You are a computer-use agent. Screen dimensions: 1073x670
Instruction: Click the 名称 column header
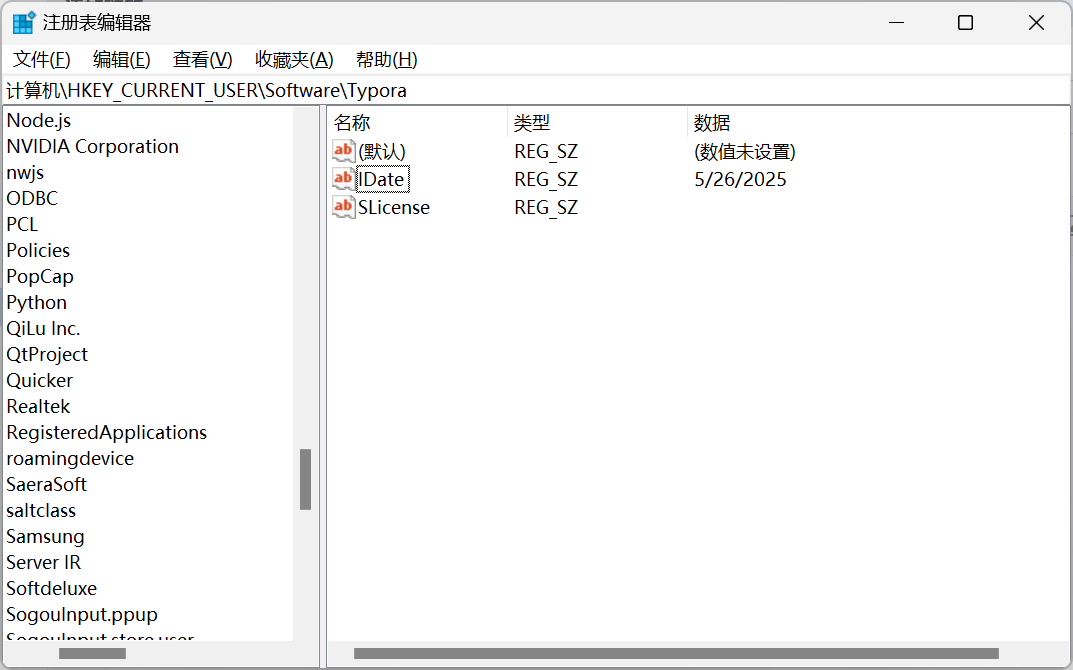(417, 123)
